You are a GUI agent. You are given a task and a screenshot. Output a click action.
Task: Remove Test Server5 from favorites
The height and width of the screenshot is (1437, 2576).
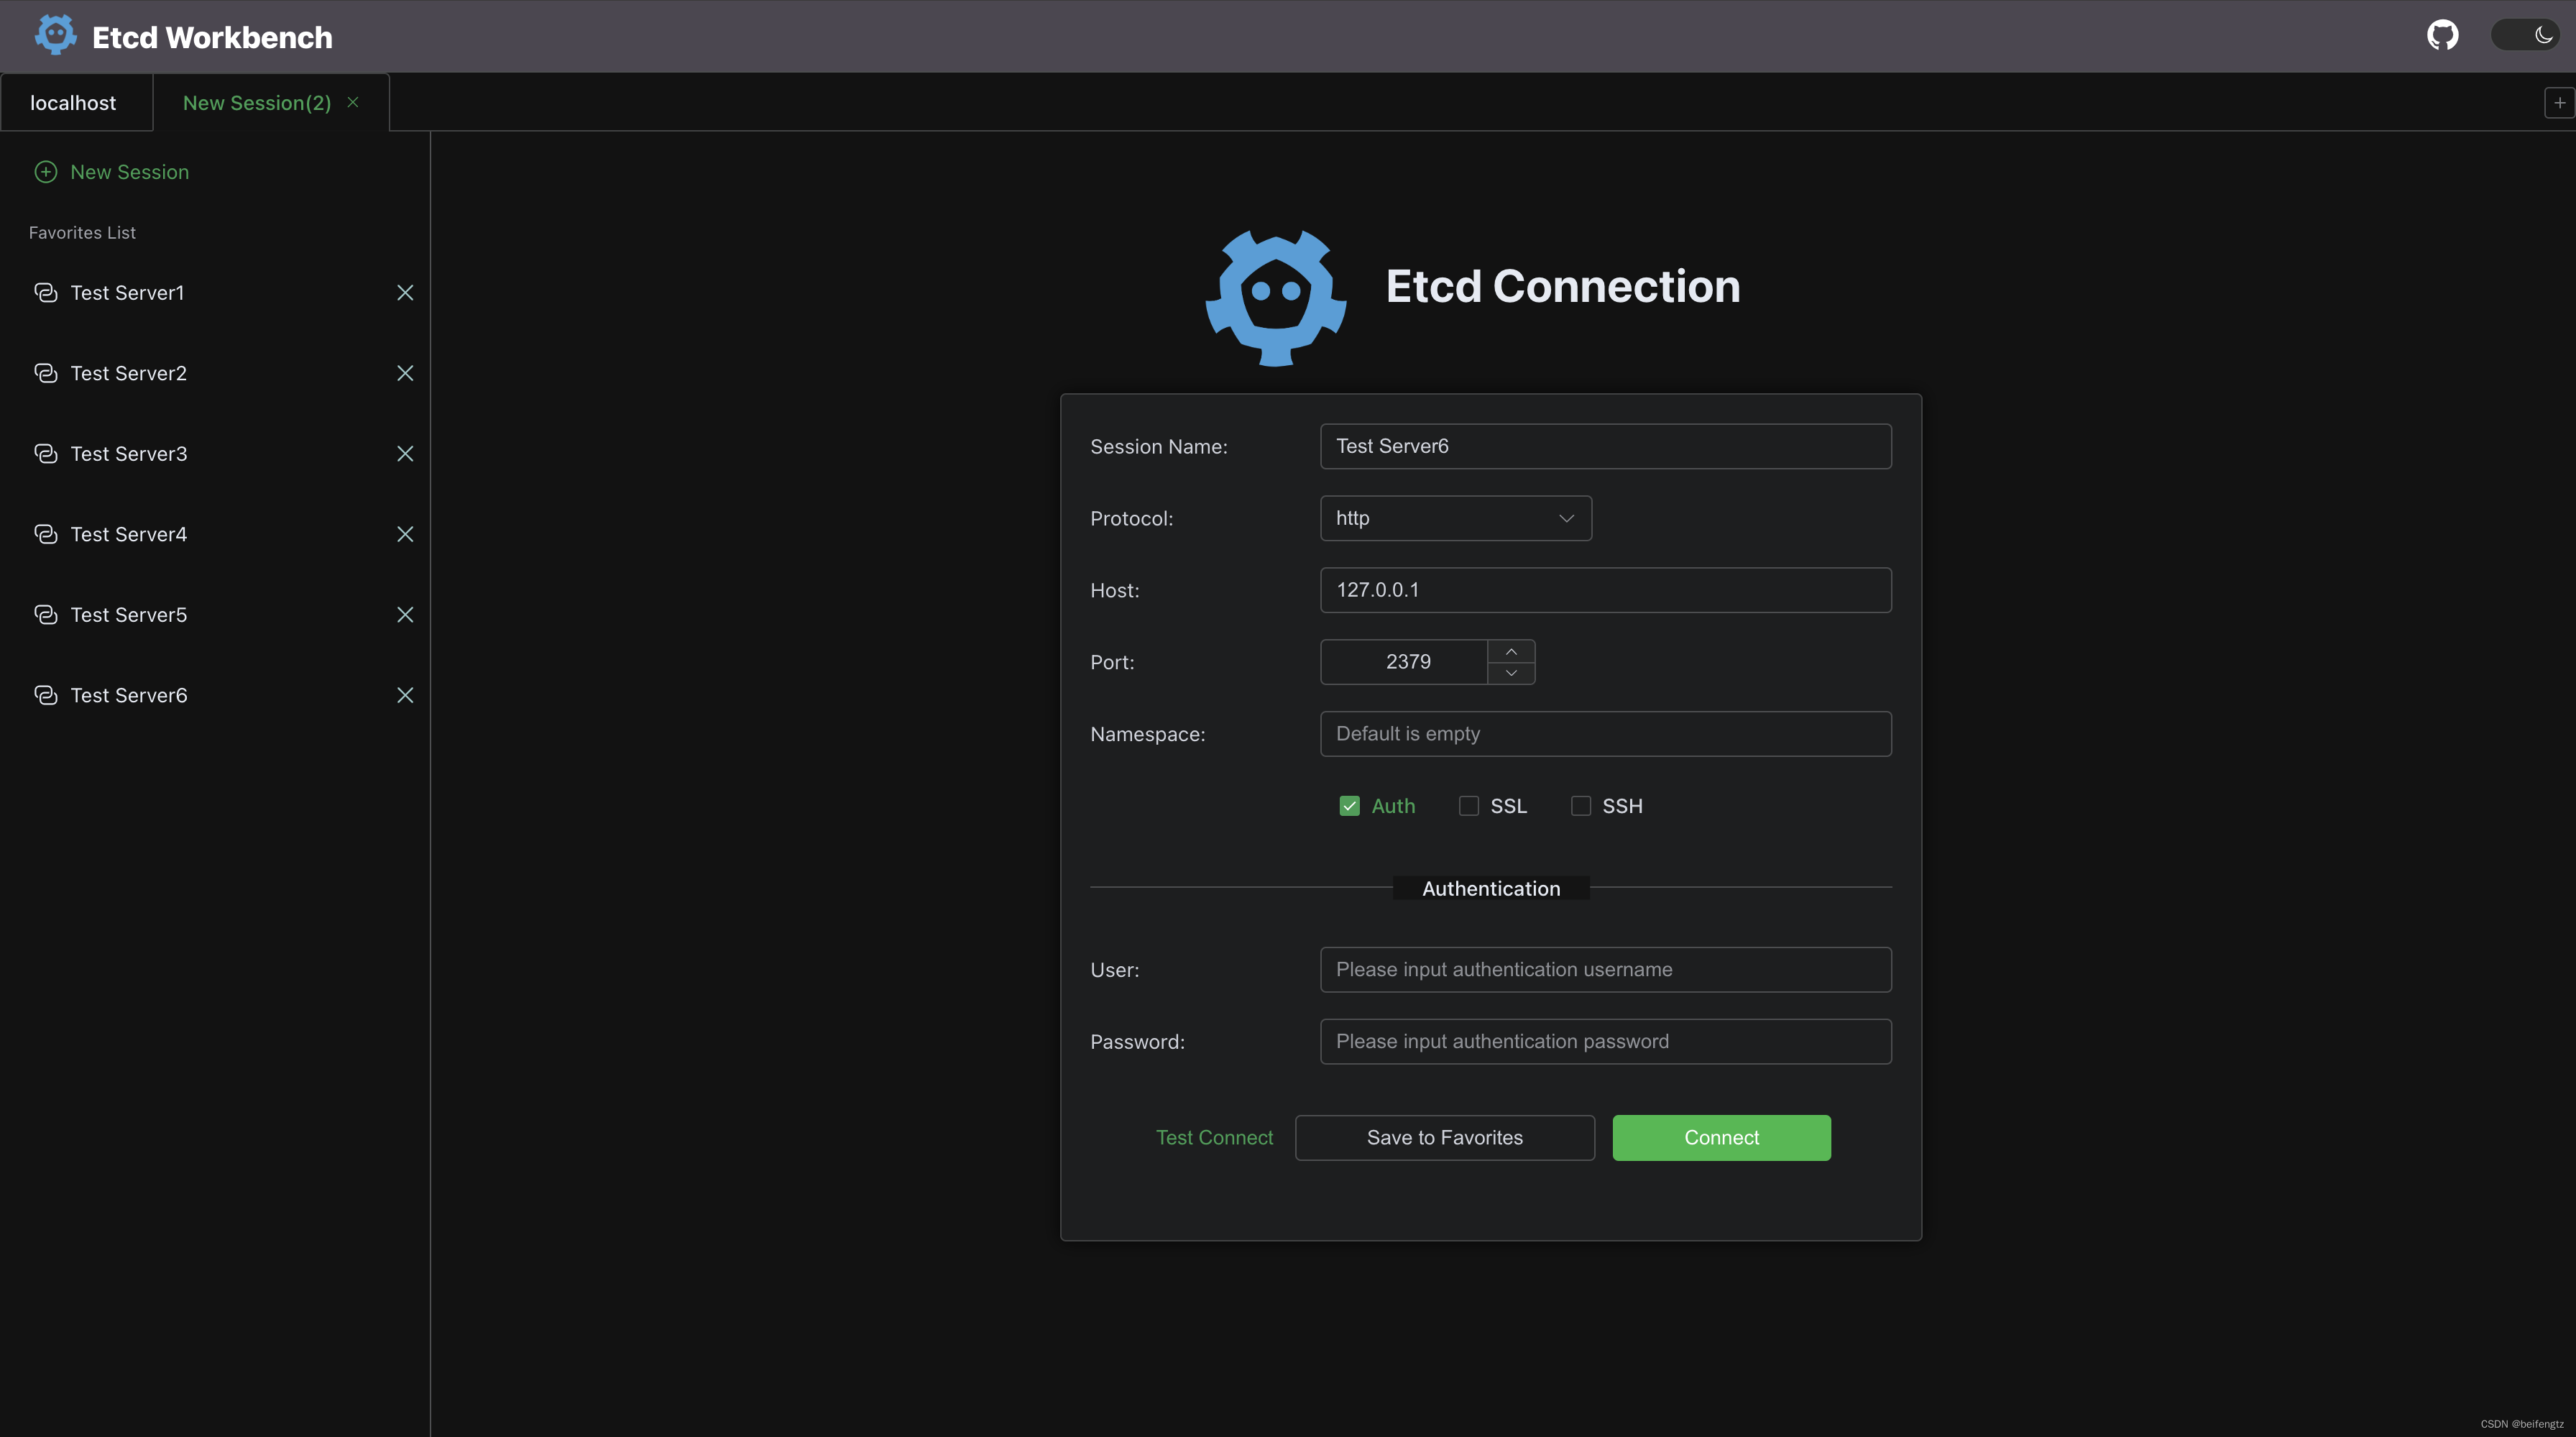pos(405,615)
